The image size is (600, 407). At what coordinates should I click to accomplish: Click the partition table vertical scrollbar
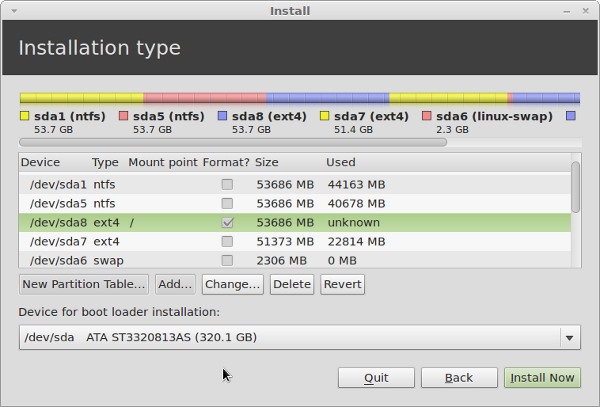pyautogui.click(x=575, y=188)
